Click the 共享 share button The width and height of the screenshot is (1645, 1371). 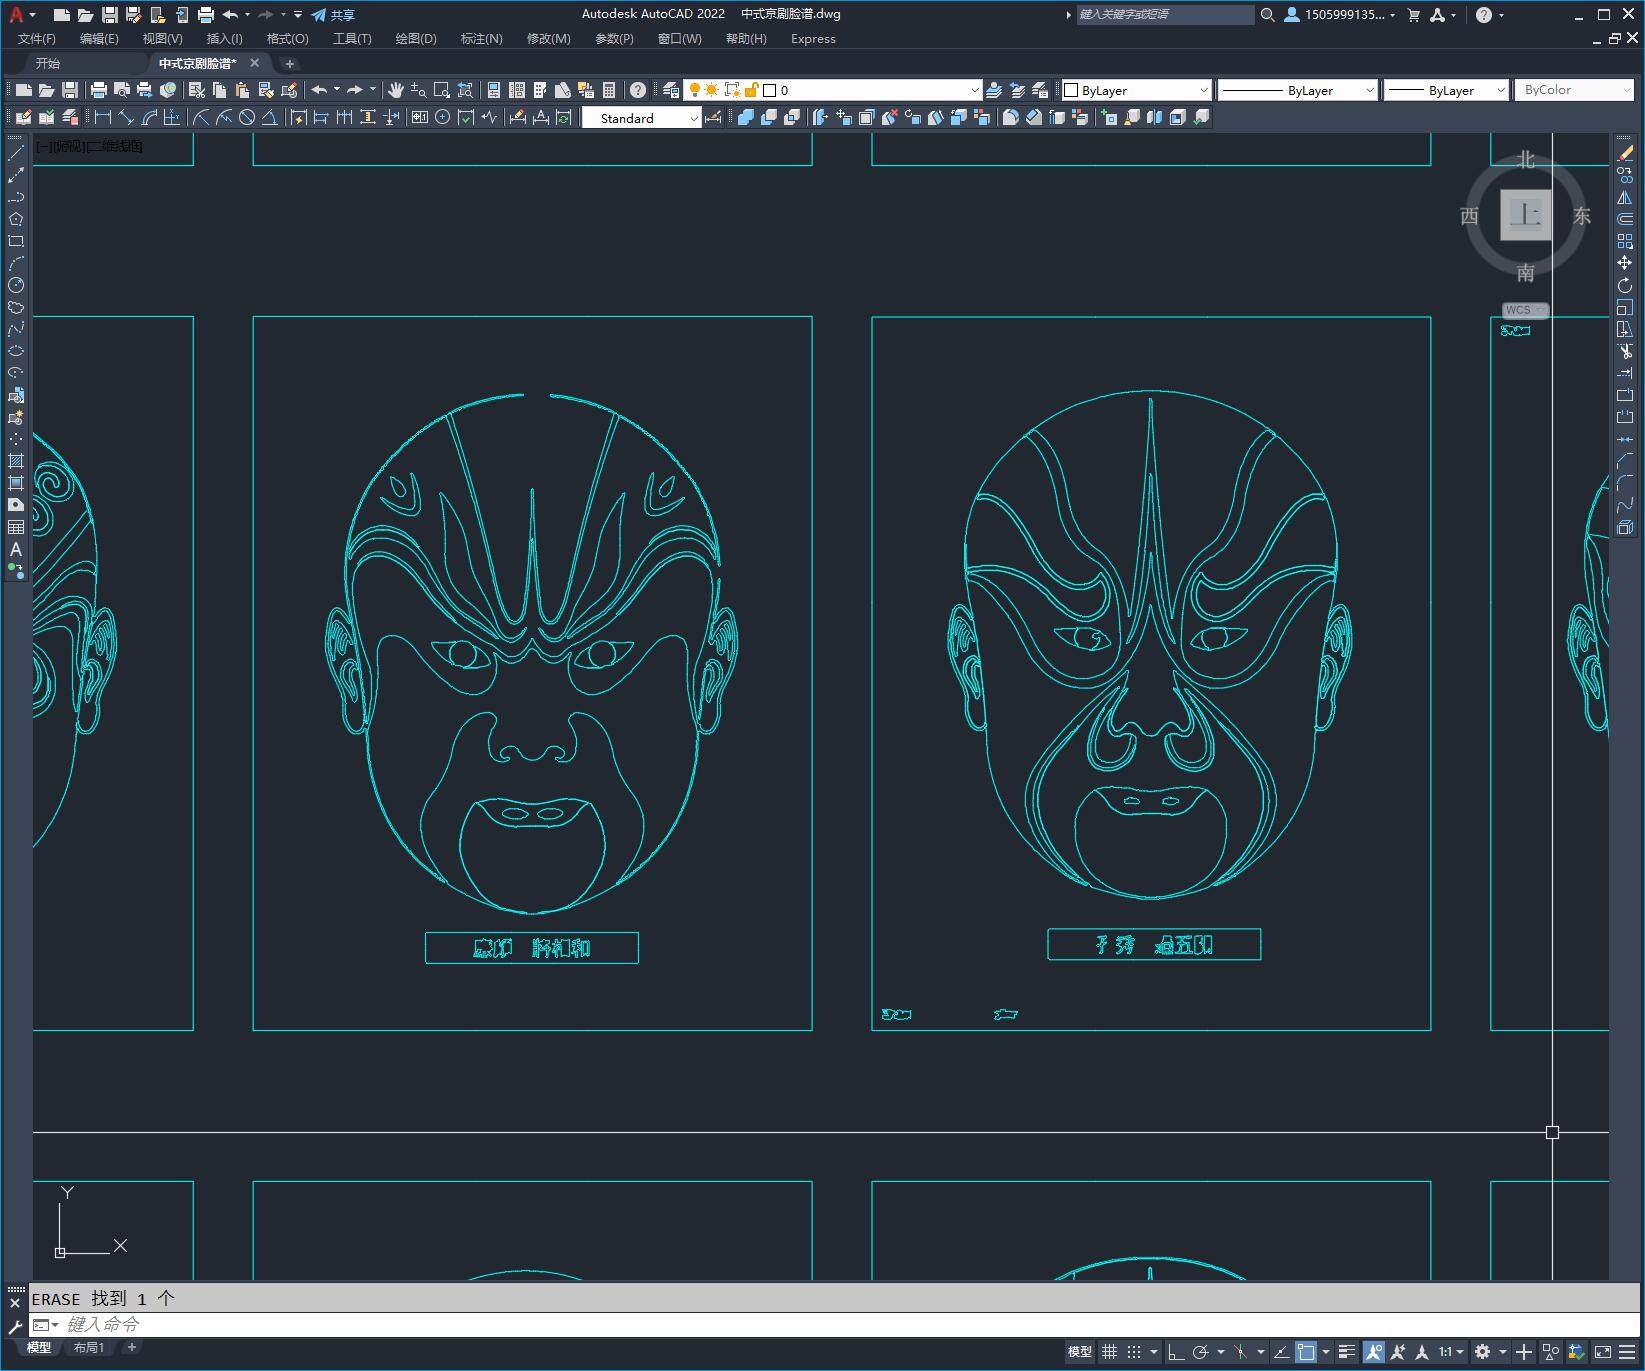(x=333, y=14)
